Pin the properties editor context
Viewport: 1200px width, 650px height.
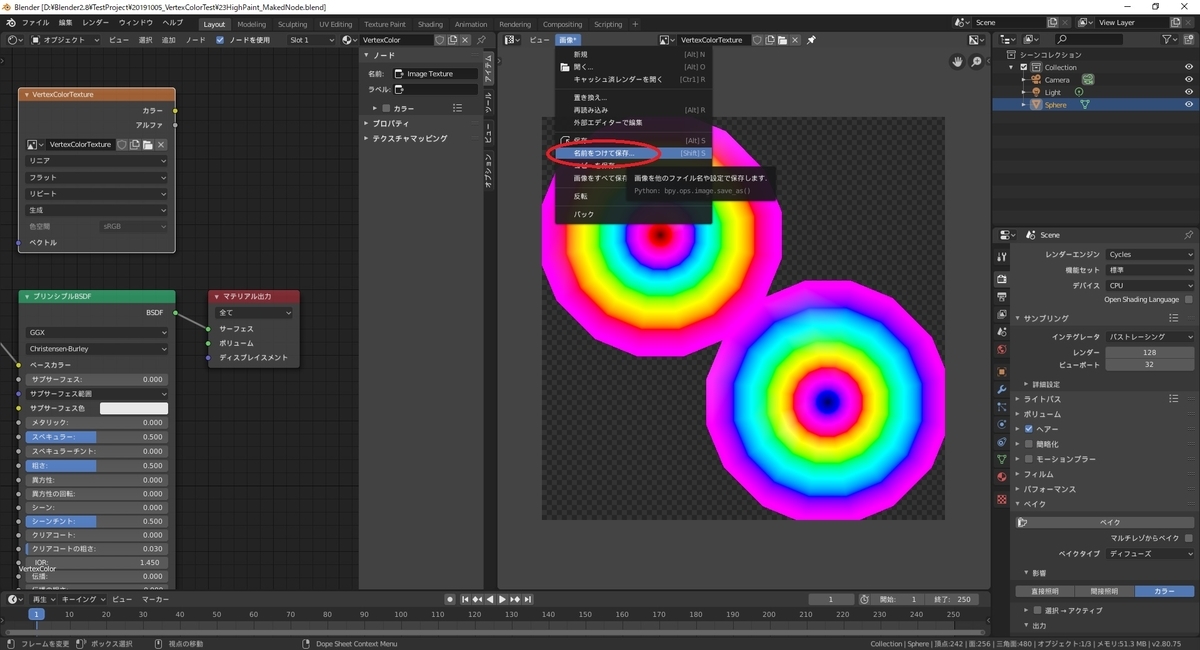[1189, 234]
